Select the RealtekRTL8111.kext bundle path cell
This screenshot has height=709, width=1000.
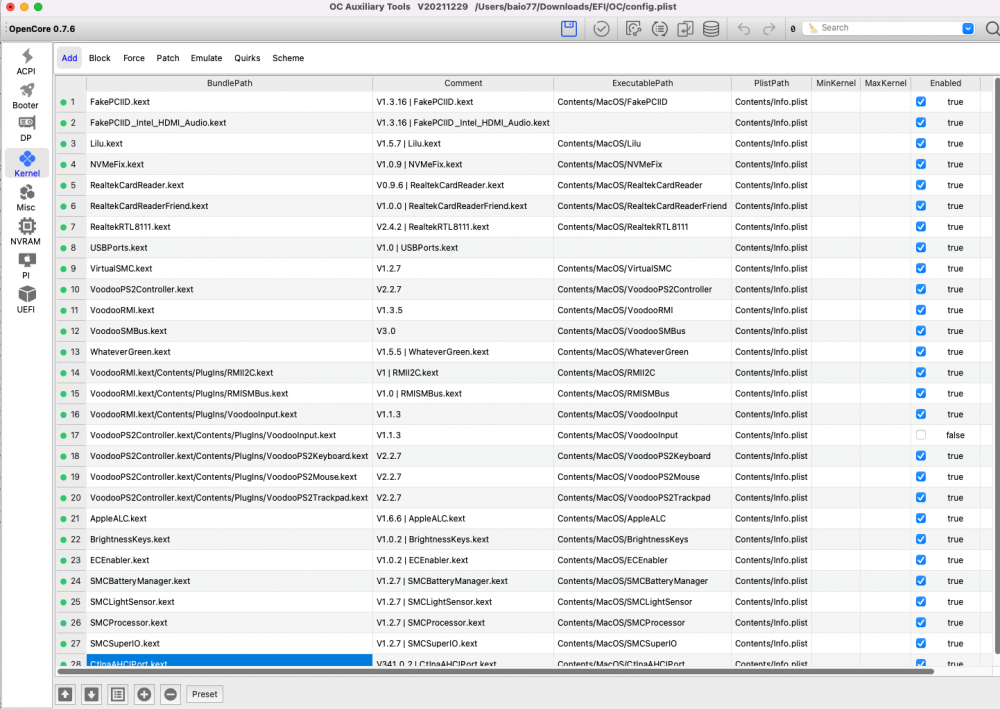230,226
